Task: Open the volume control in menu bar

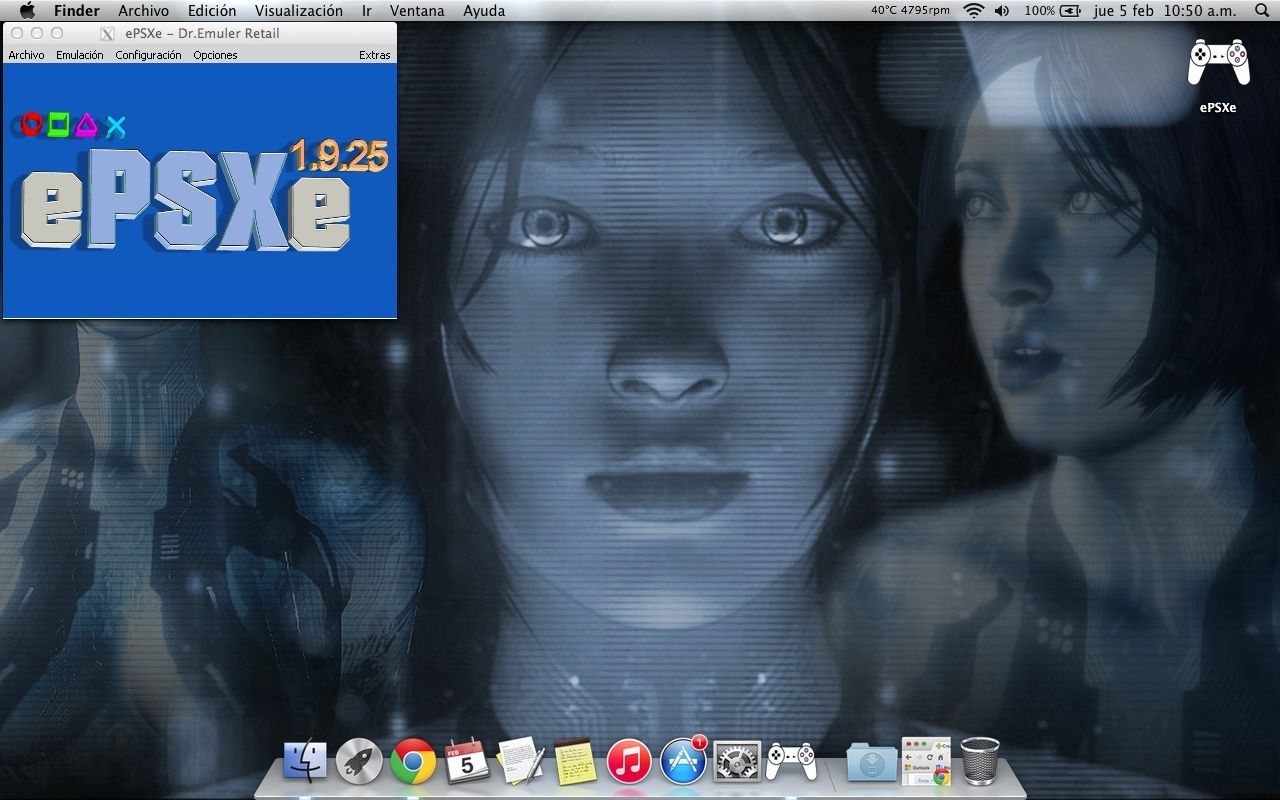Action: [1002, 11]
